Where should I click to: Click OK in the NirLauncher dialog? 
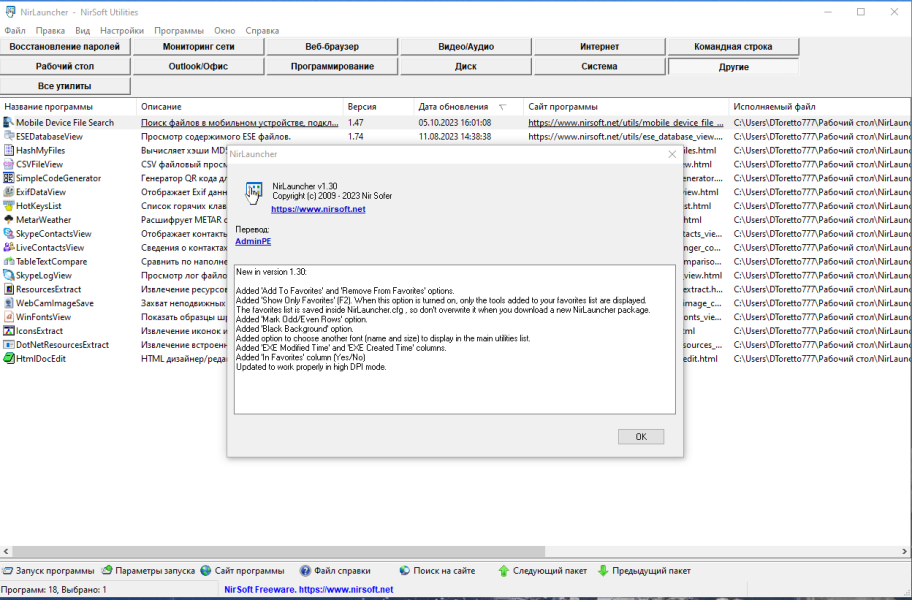point(641,437)
